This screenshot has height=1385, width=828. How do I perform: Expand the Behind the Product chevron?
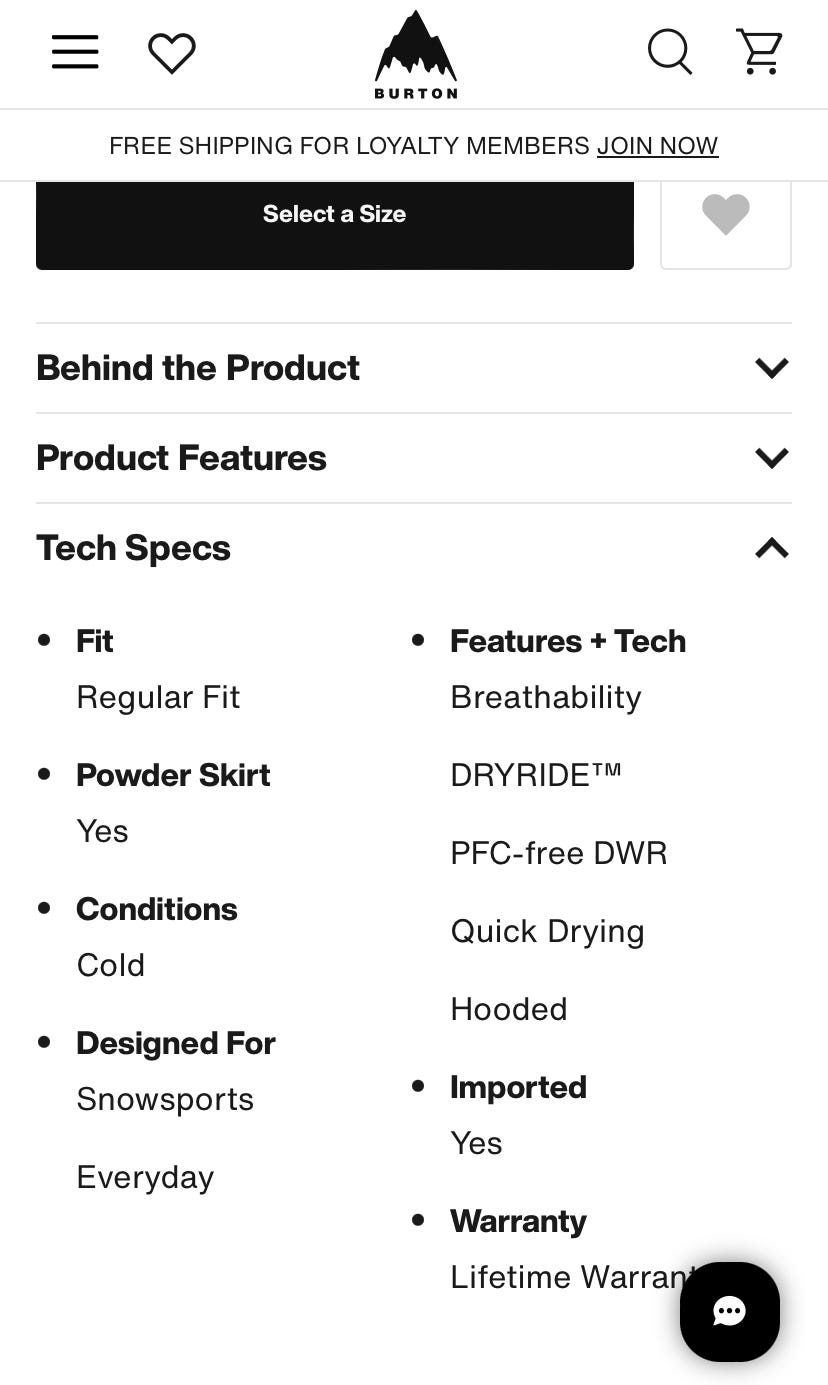tap(771, 368)
